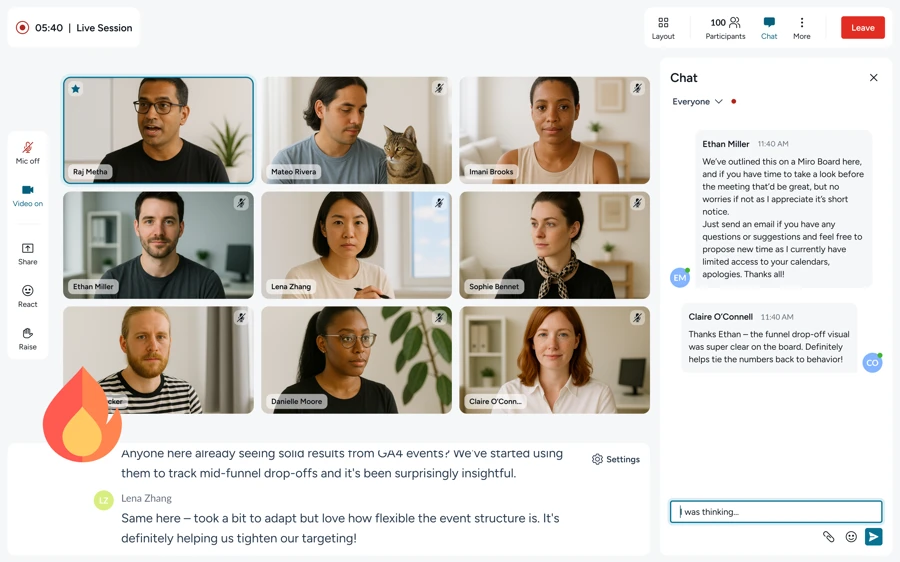Open the More options menu
This screenshot has width=900, height=562.
[801, 28]
